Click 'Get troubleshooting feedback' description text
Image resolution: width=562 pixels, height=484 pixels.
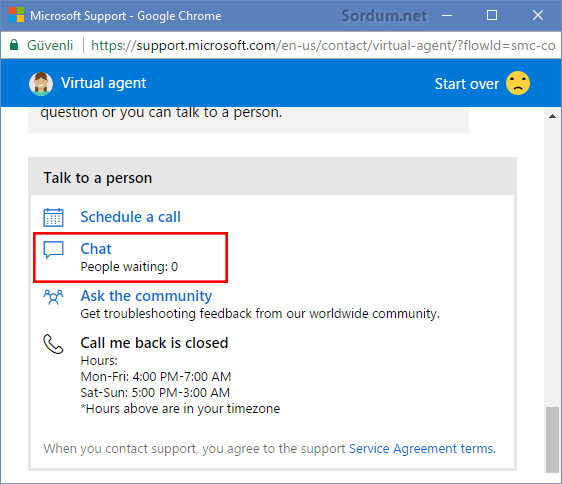pyautogui.click(x=260, y=314)
